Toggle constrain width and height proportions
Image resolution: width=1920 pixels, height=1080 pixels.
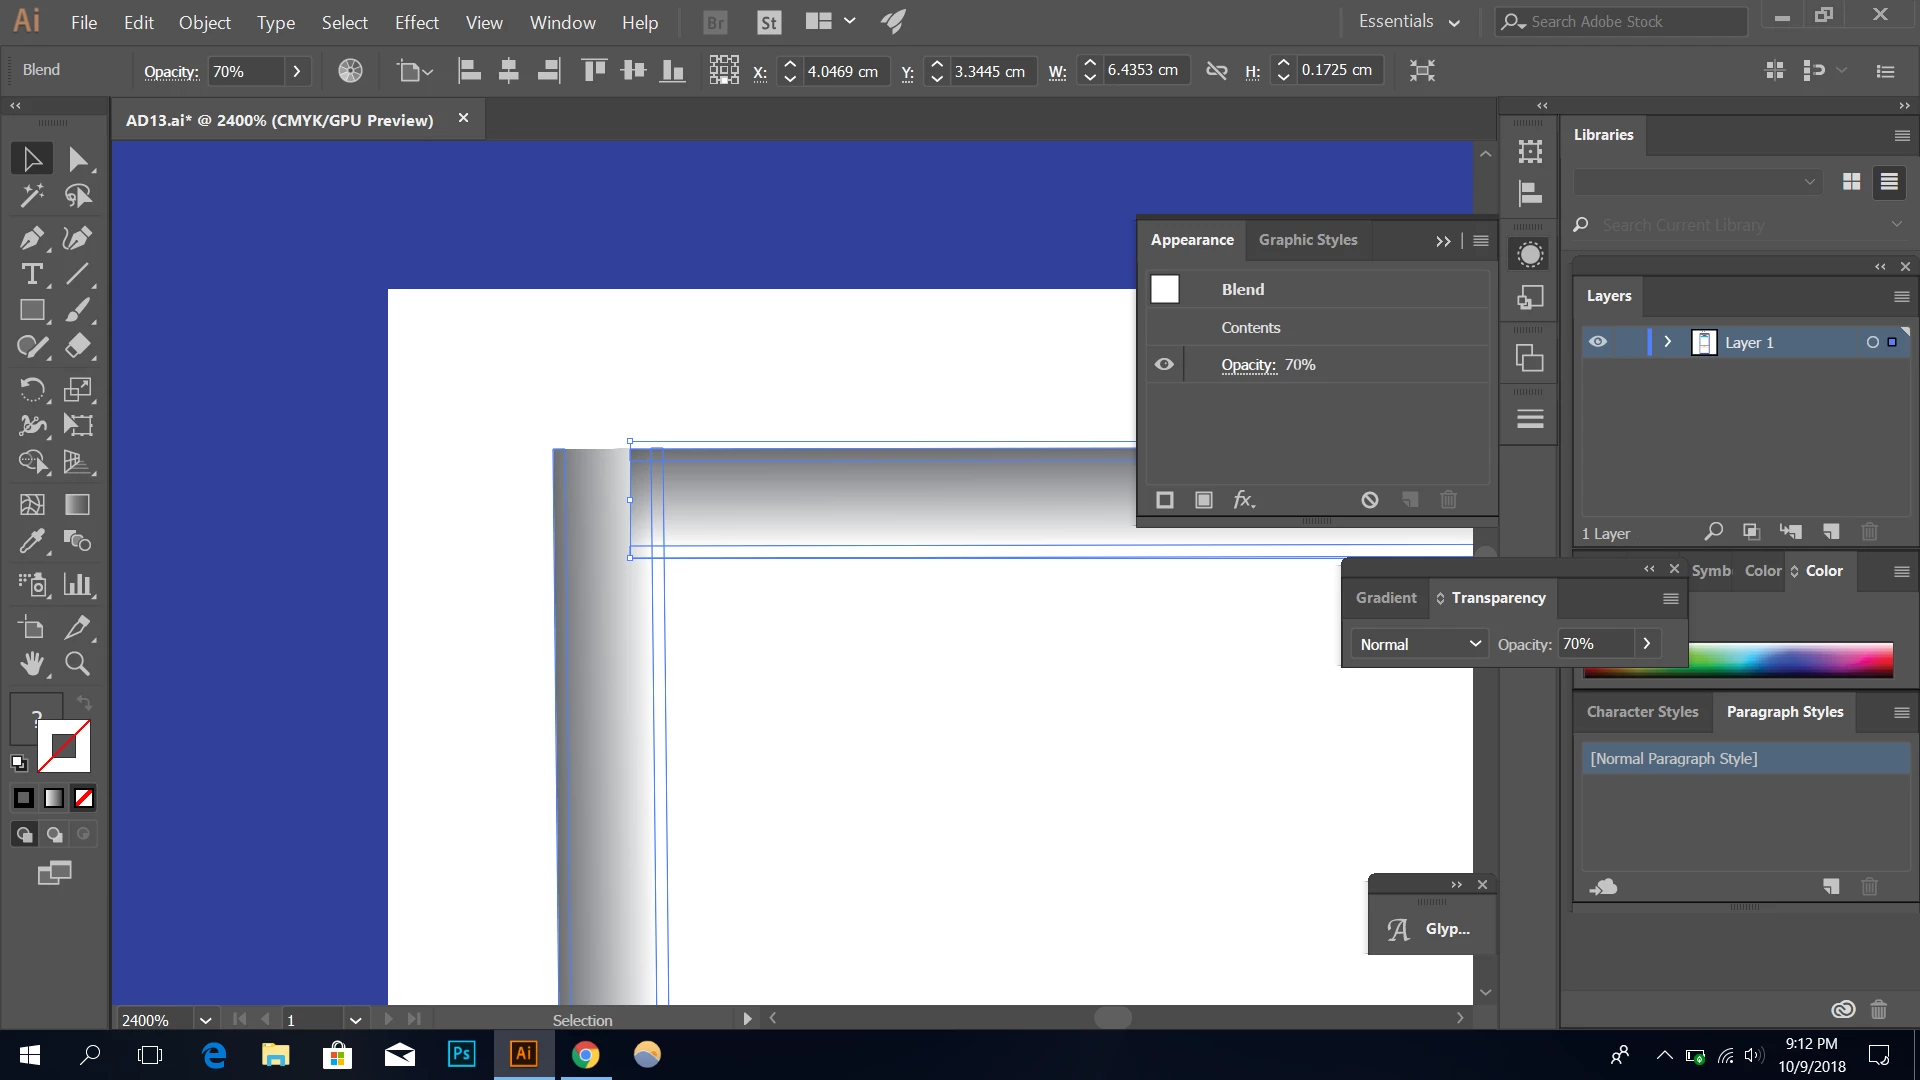[x=1216, y=71]
